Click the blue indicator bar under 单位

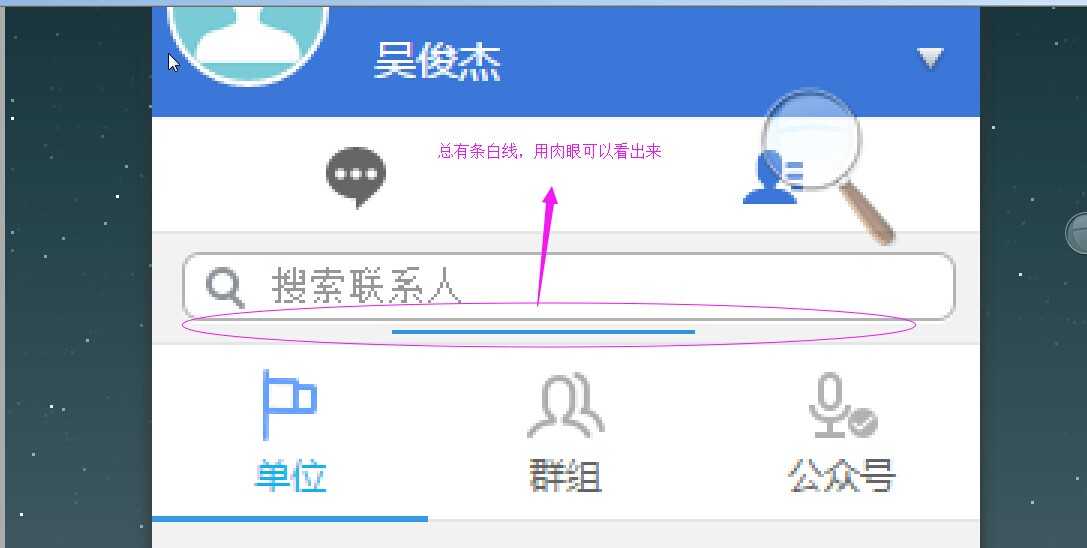click(x=290, y=518)
